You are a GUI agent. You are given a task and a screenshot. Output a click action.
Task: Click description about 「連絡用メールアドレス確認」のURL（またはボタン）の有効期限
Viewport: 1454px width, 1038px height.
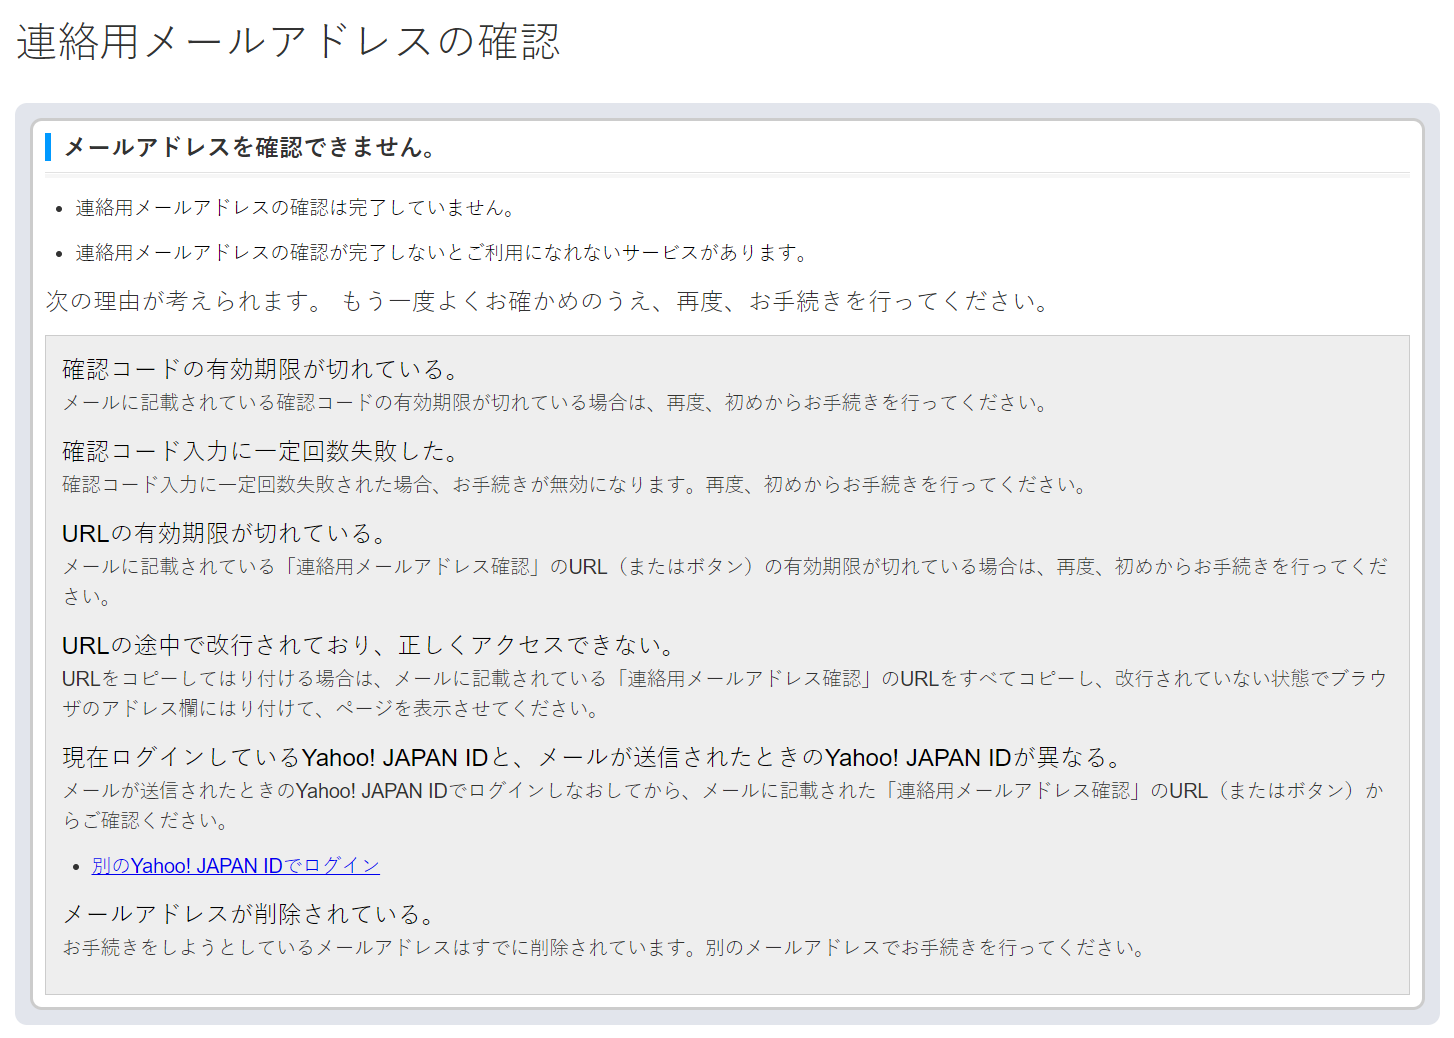pyautogui.click(x=725, y=582)
